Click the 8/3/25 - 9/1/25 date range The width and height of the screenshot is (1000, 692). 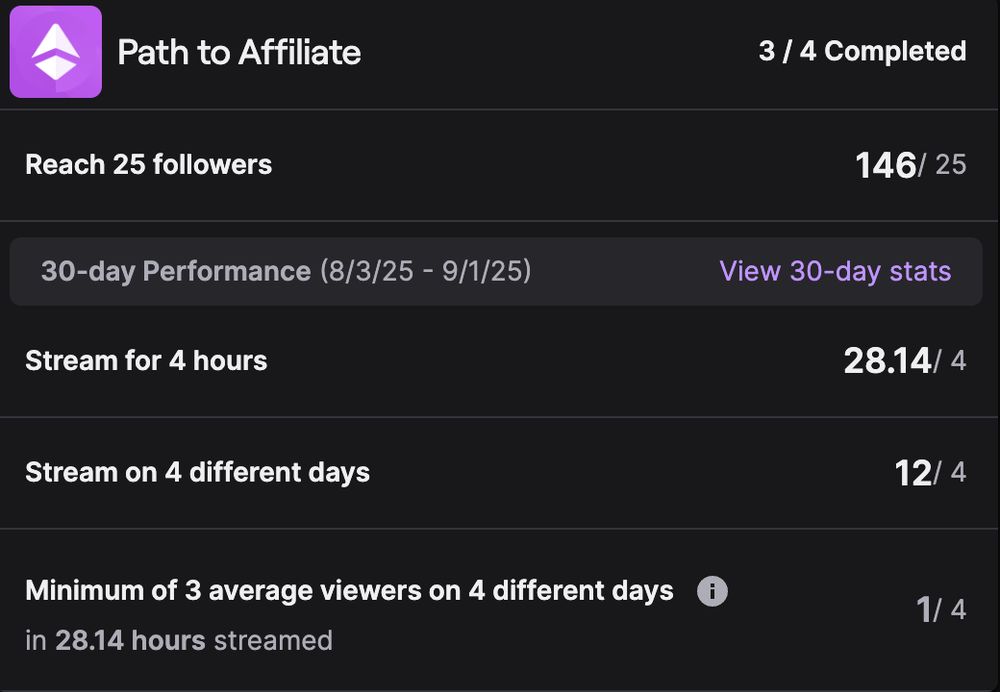425,271
